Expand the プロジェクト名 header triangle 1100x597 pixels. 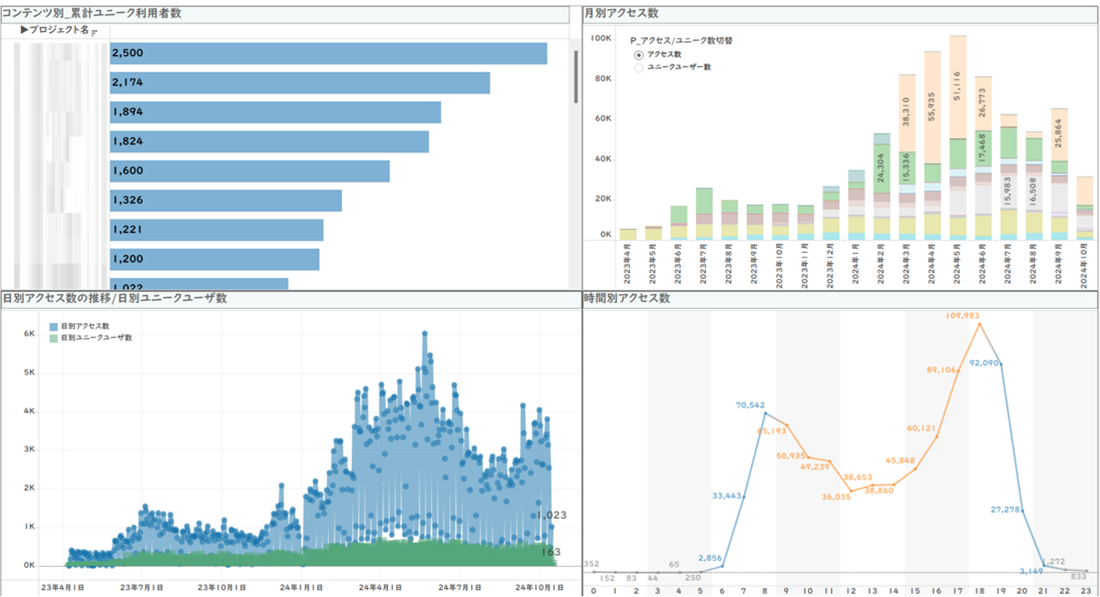(25, 31)
